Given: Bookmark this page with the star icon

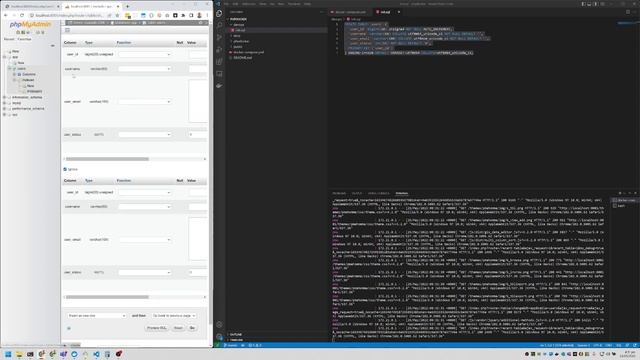Looking at the screenshot, I should pyautogui.click(x=117, y=15).
